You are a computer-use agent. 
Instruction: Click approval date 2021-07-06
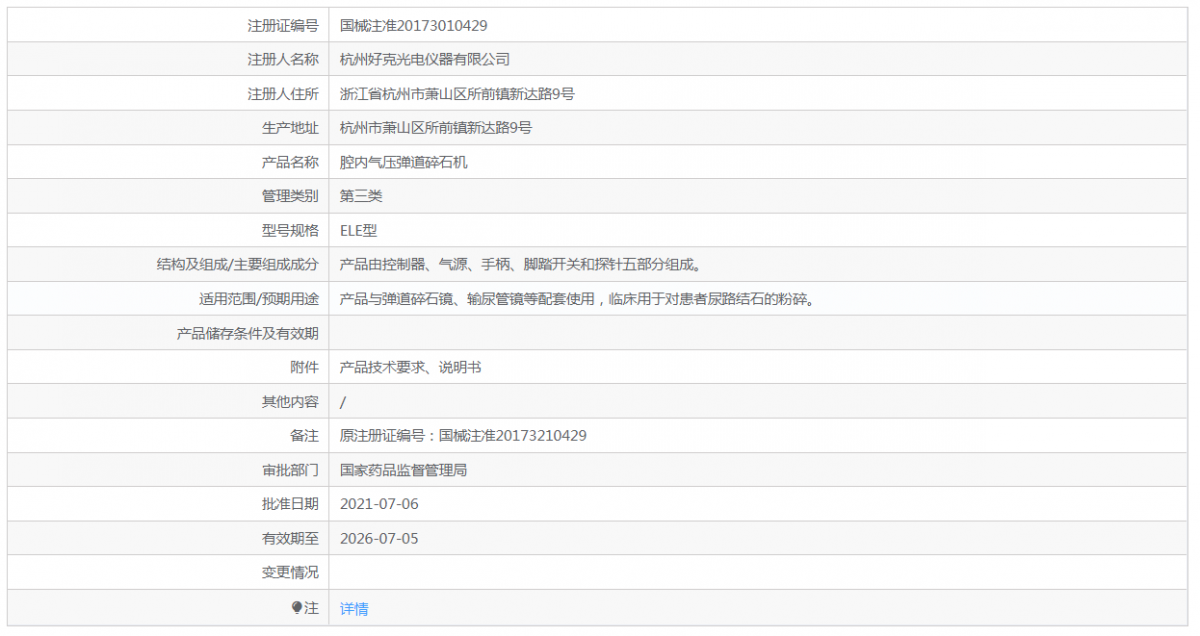(x=379, y=503)
